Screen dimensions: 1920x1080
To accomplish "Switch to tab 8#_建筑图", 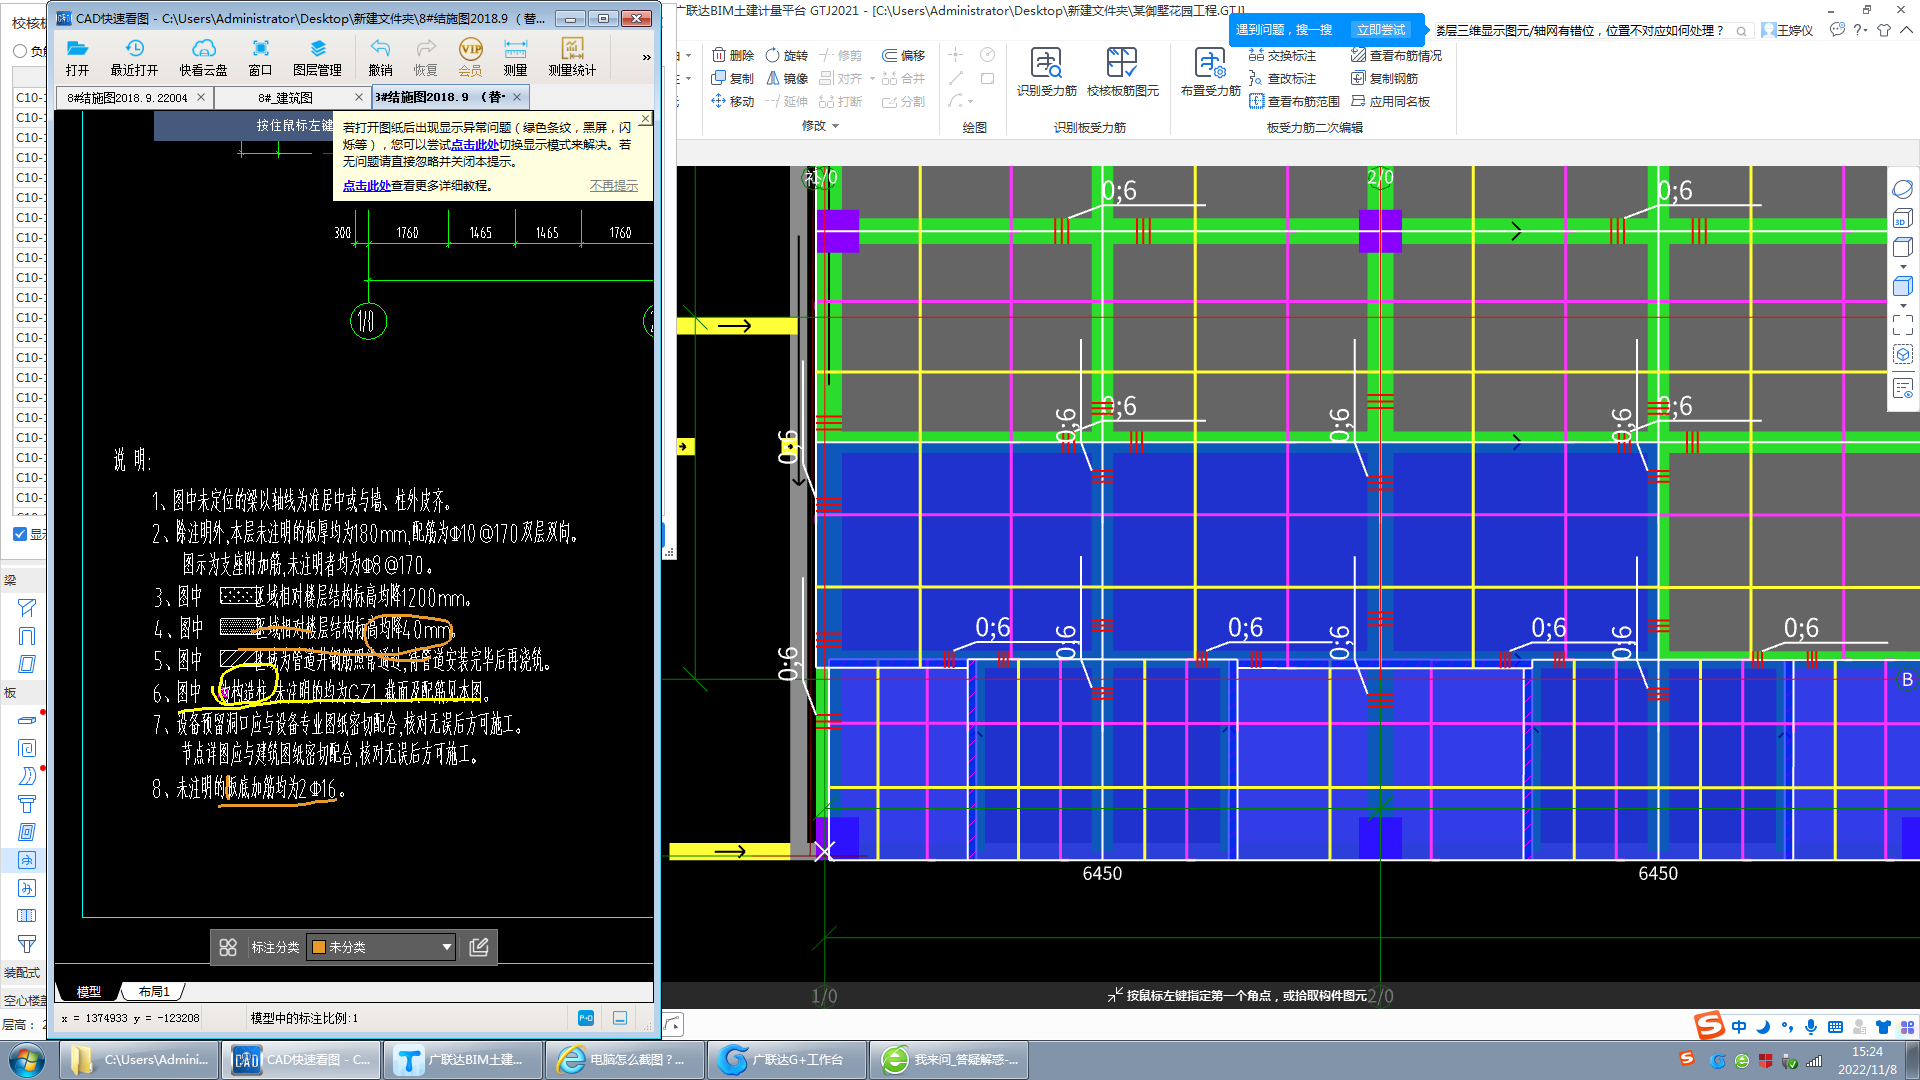I will click(285, 97).
